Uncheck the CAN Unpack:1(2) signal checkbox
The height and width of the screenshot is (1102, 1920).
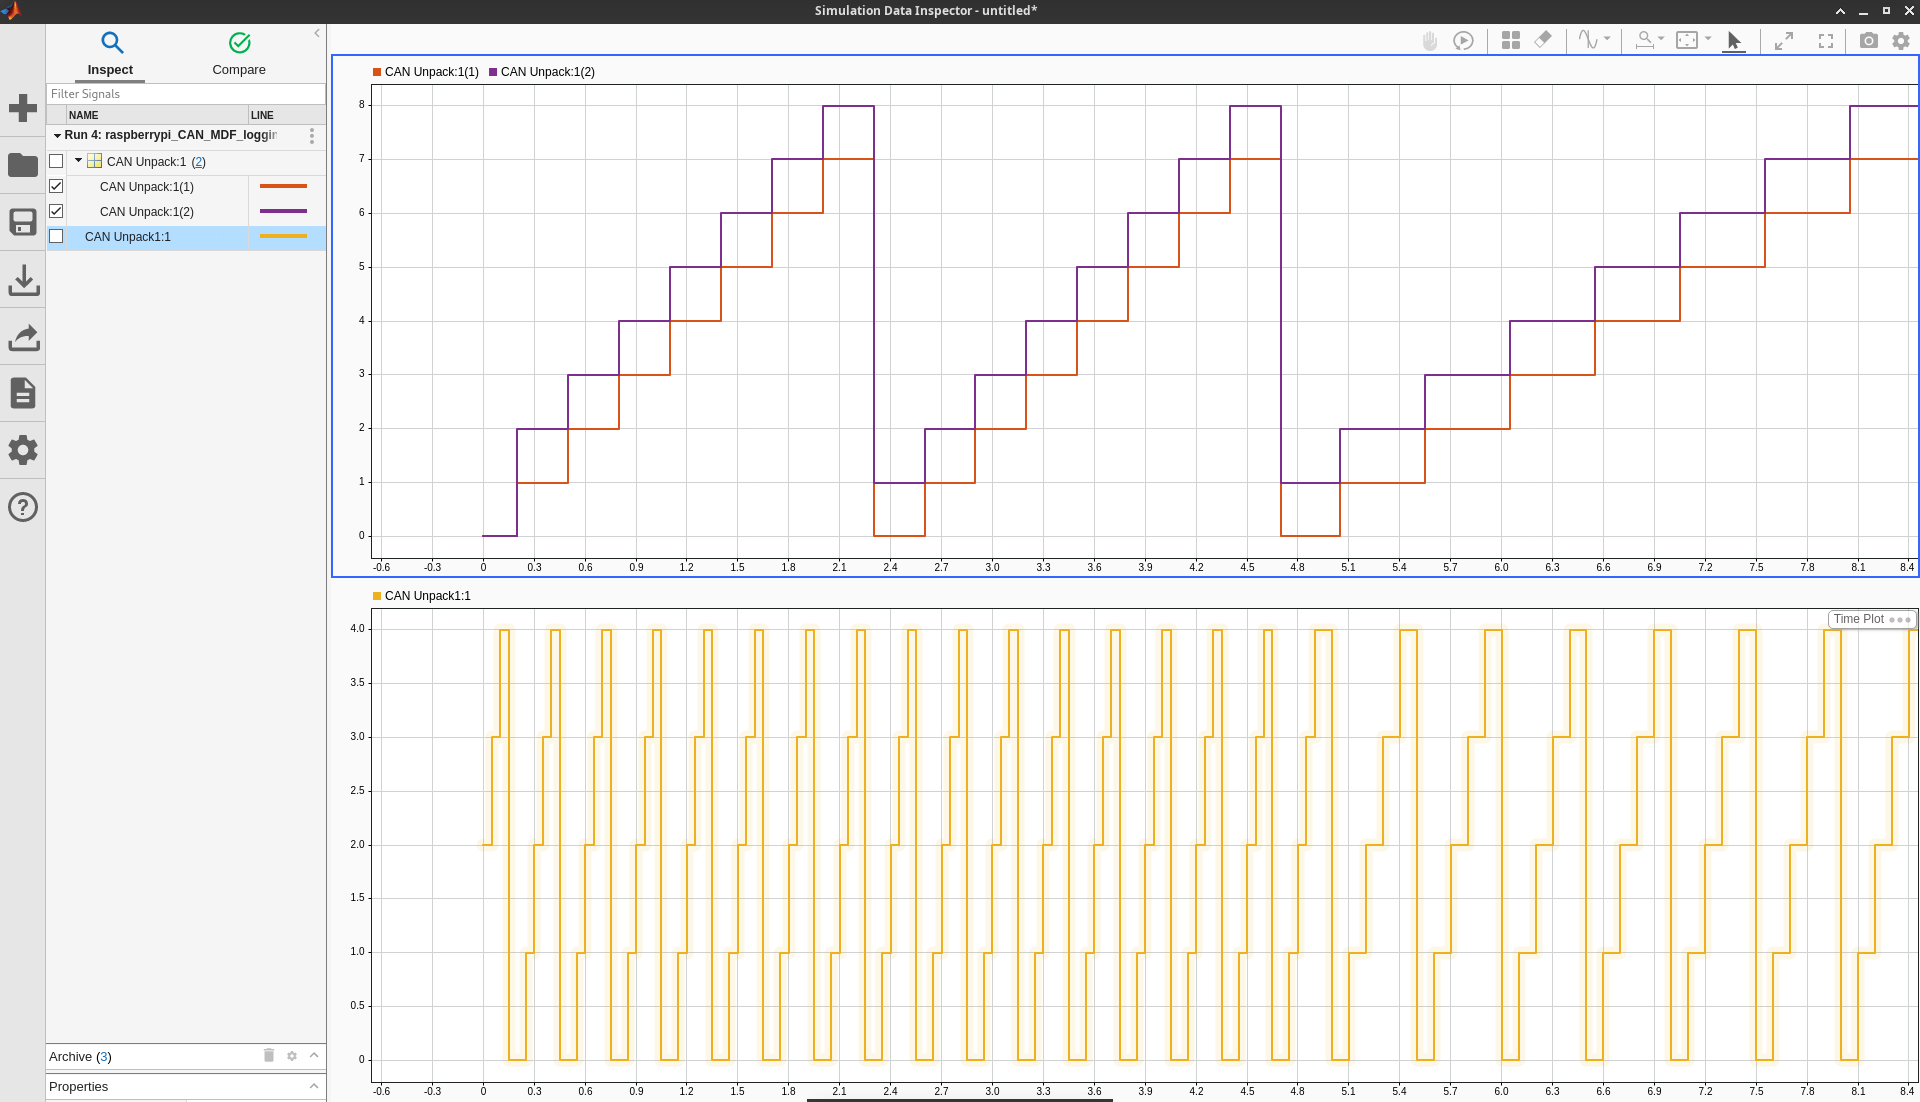(x=56, y=211)
